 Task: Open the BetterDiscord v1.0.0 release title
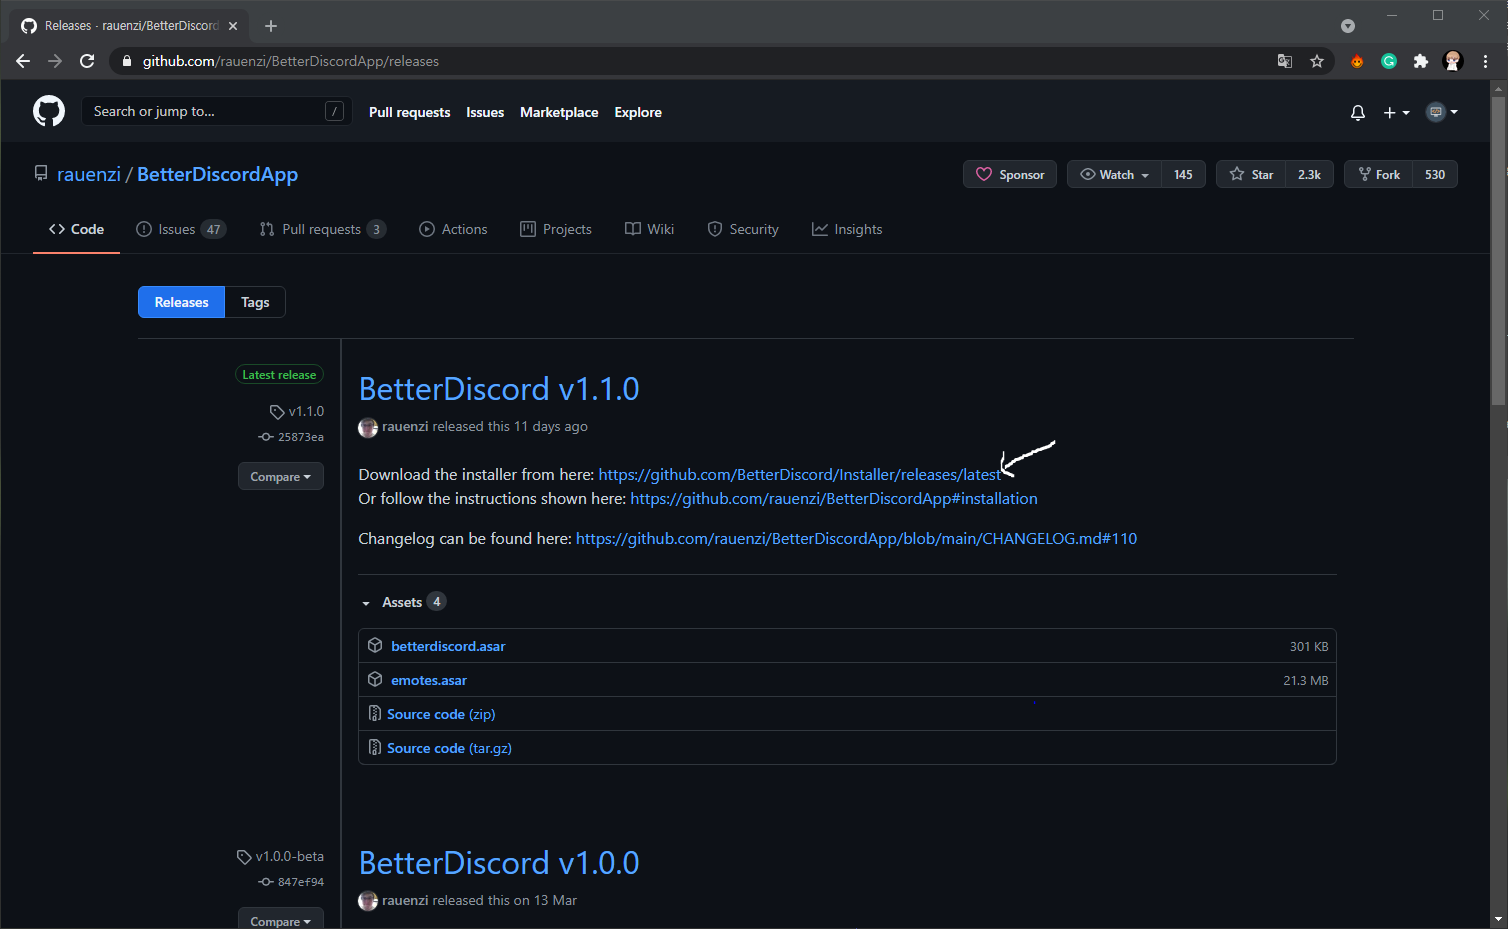(498, 863)
